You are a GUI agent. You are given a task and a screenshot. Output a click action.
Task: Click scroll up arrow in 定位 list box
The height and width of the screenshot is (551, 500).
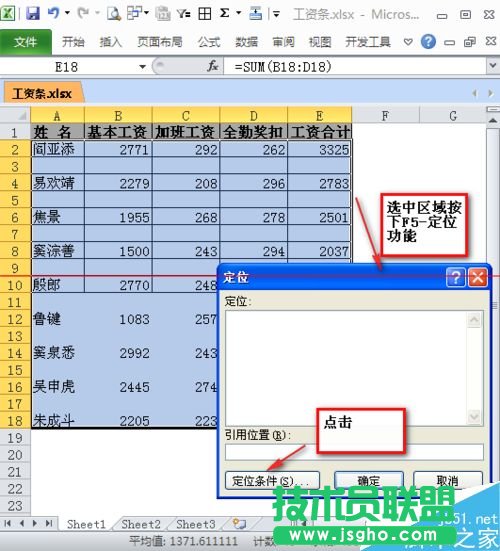tap(474, 319)
